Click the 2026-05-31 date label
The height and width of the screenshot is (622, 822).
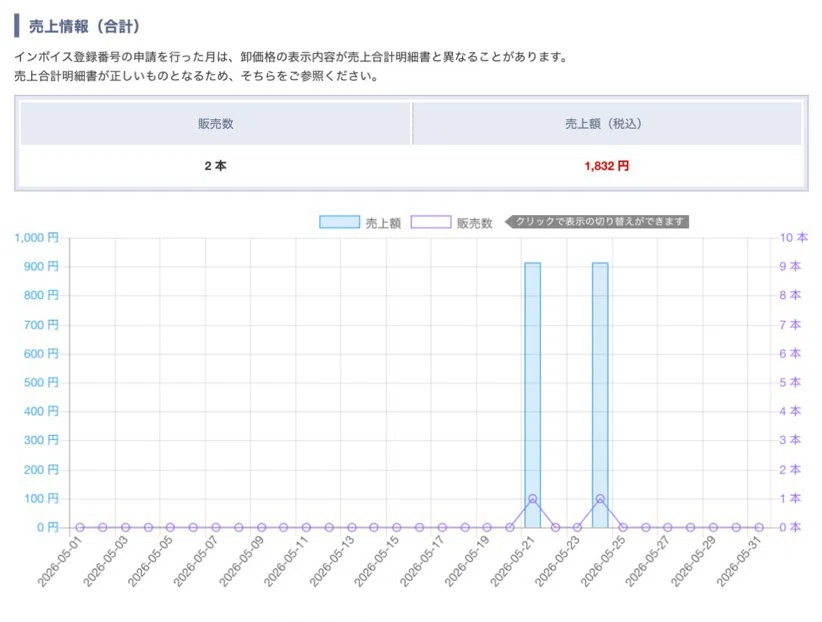coord(739,561)
